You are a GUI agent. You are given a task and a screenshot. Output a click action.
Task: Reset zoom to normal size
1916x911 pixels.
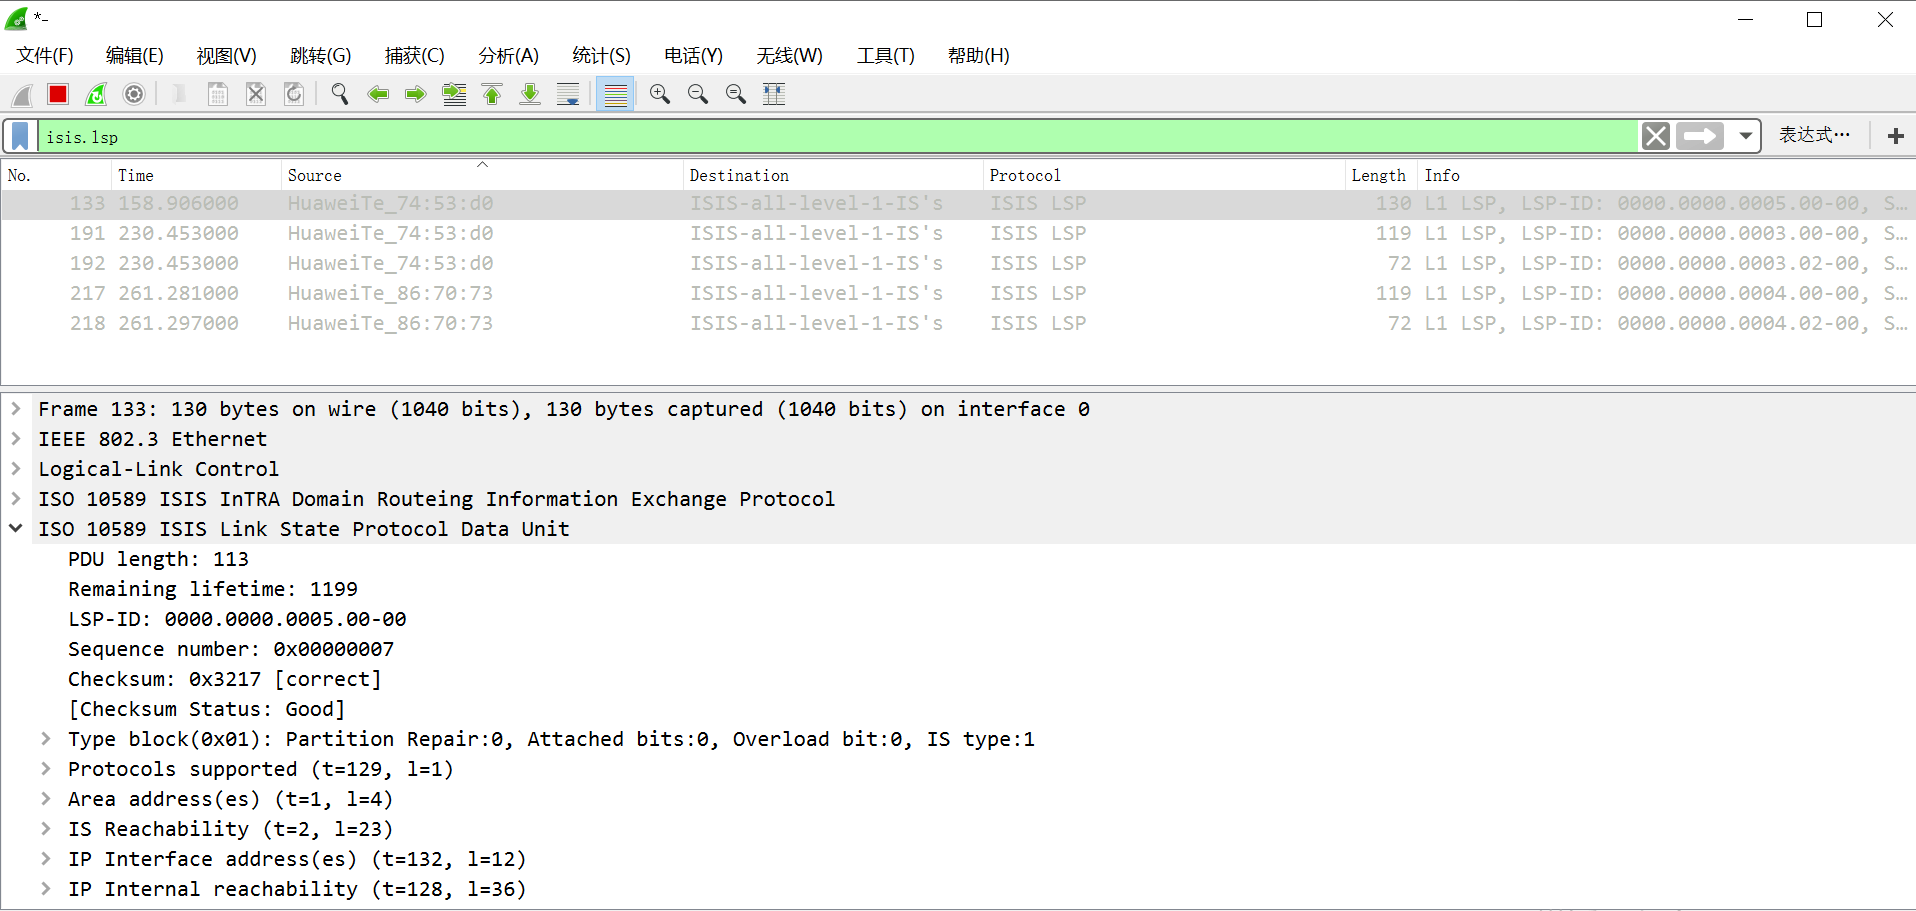tap(735, 94)
